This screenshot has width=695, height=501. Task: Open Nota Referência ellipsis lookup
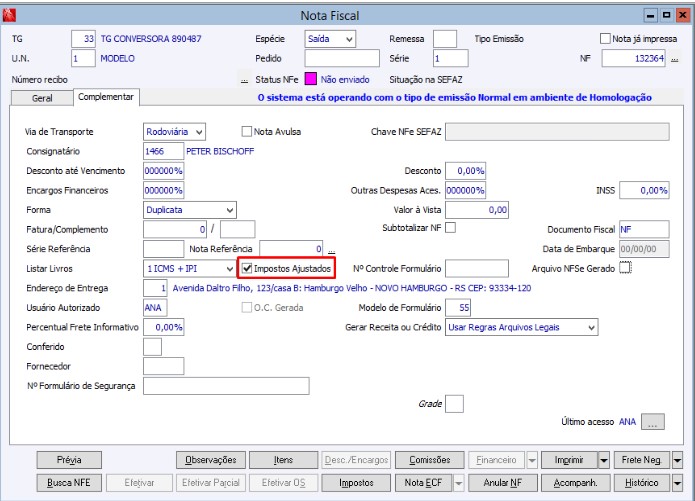(x=331, y=250)
